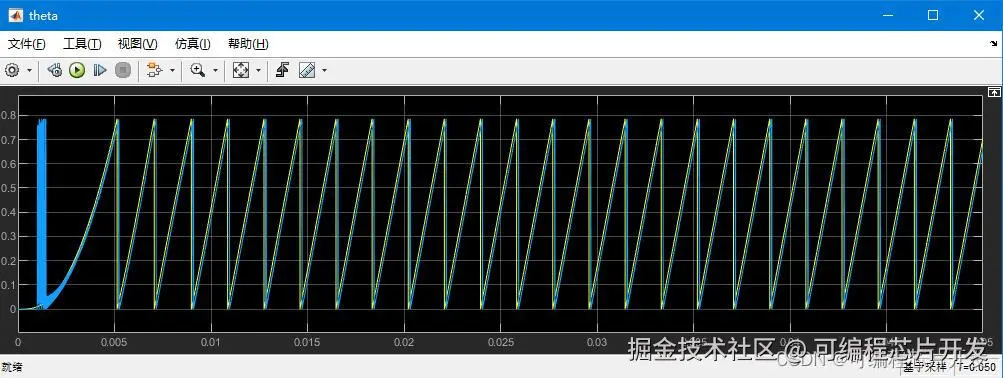This screenshot has height=378, width=1003.
Task: Select the zoom magnifier tool
Action: coord(197,70)
